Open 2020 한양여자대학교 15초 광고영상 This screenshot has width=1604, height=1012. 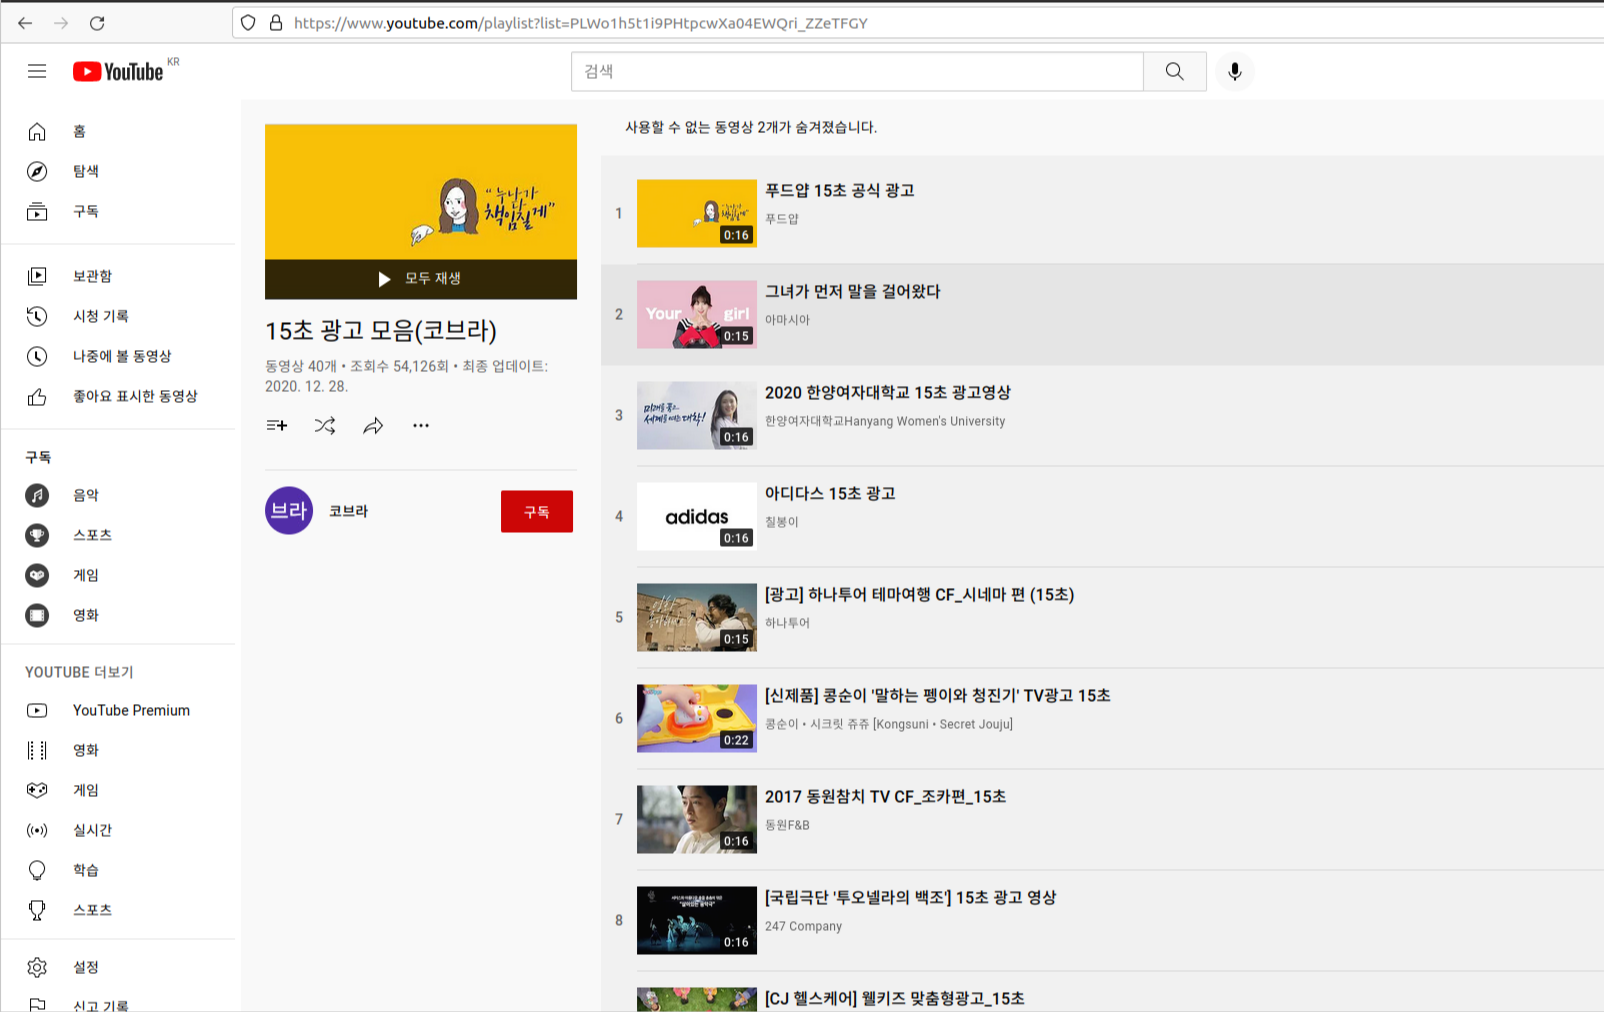pos(888,392)
